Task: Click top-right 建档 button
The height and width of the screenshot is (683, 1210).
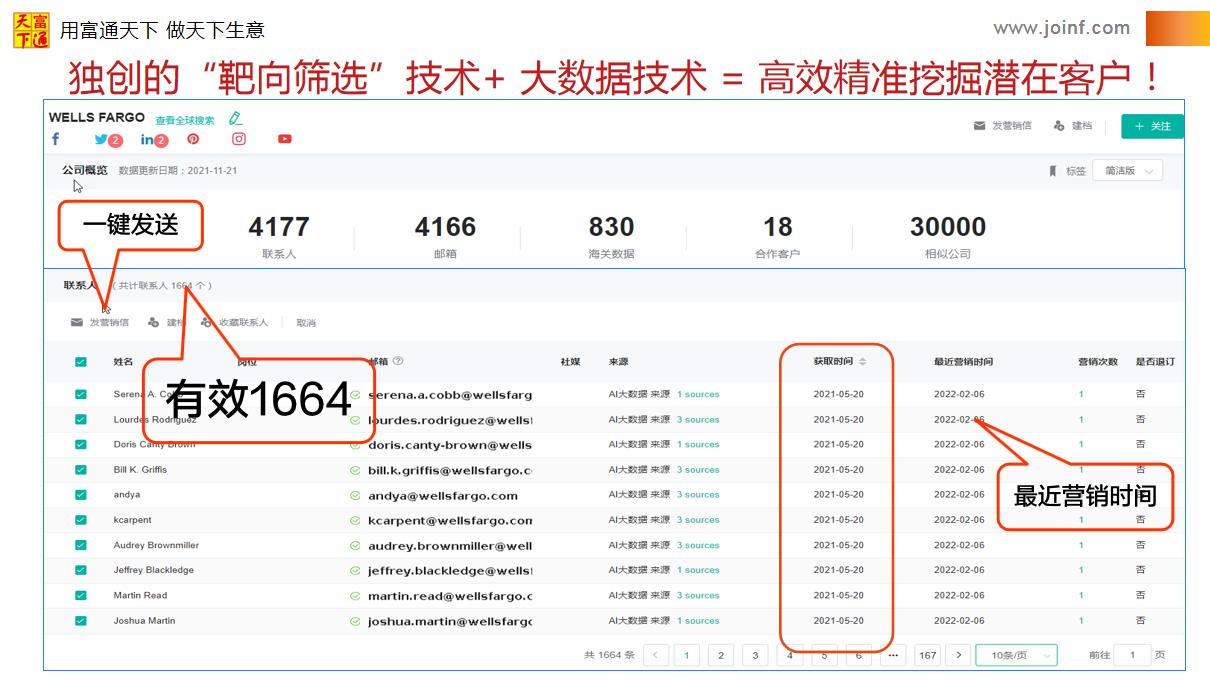Action: [x=1072, y=126]
